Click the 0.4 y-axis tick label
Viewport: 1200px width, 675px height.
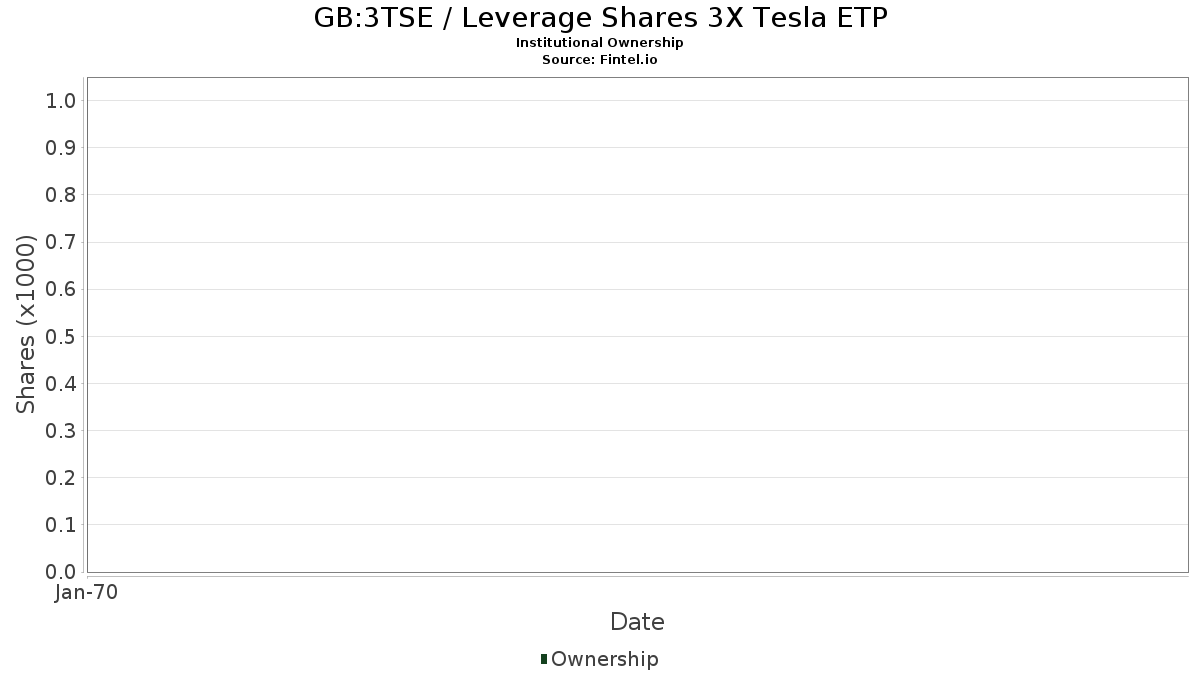(x=61, y=383)
